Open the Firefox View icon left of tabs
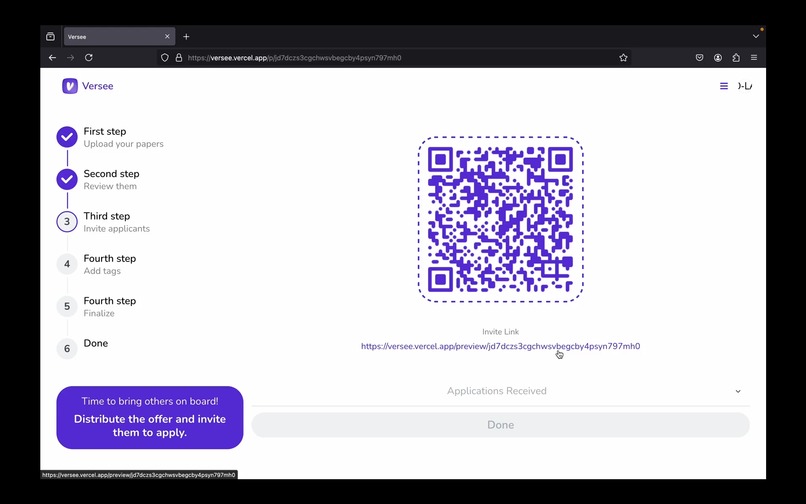Viewport: 806px width, 504px height. click(50, 37)
